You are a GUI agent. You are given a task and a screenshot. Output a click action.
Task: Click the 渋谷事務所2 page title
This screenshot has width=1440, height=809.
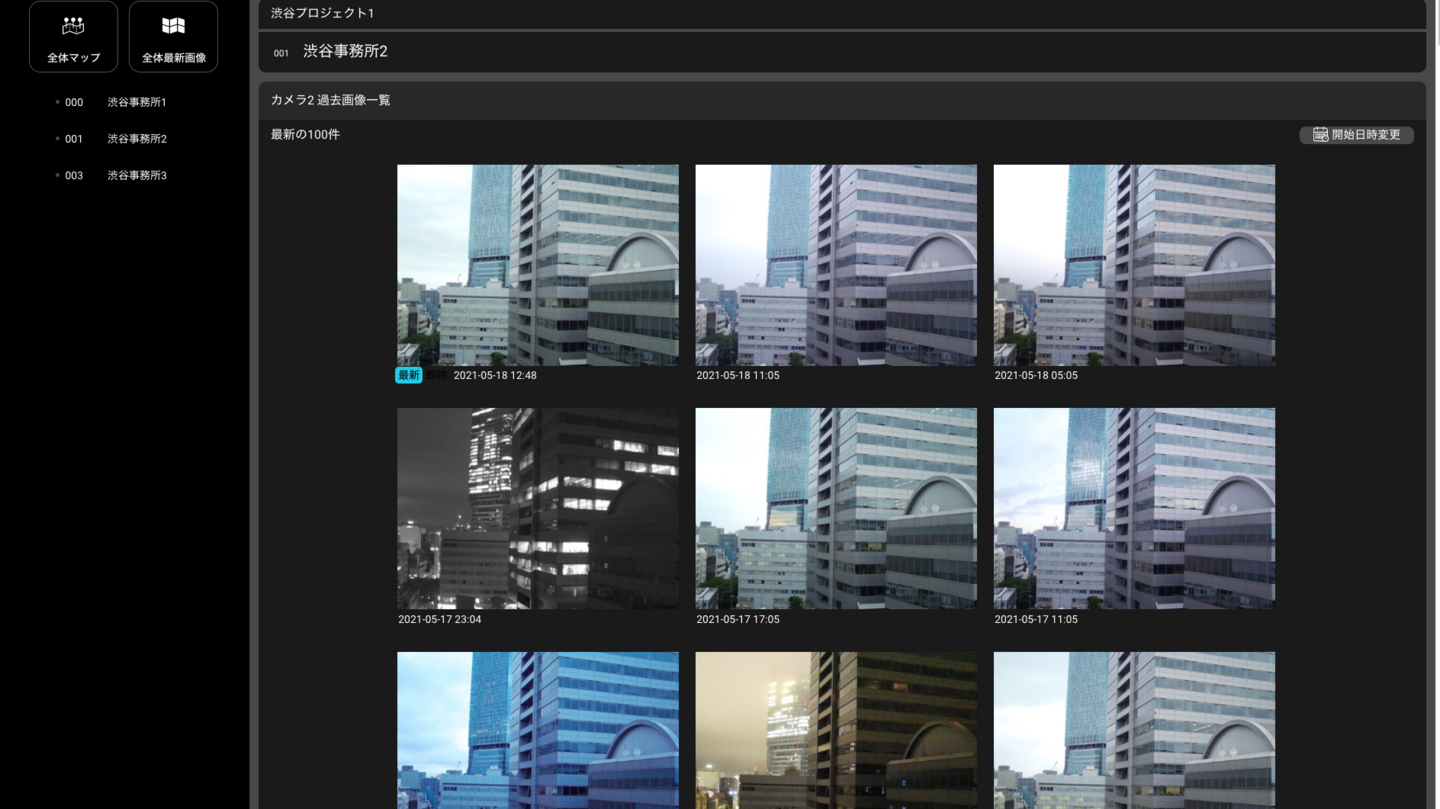345,51
